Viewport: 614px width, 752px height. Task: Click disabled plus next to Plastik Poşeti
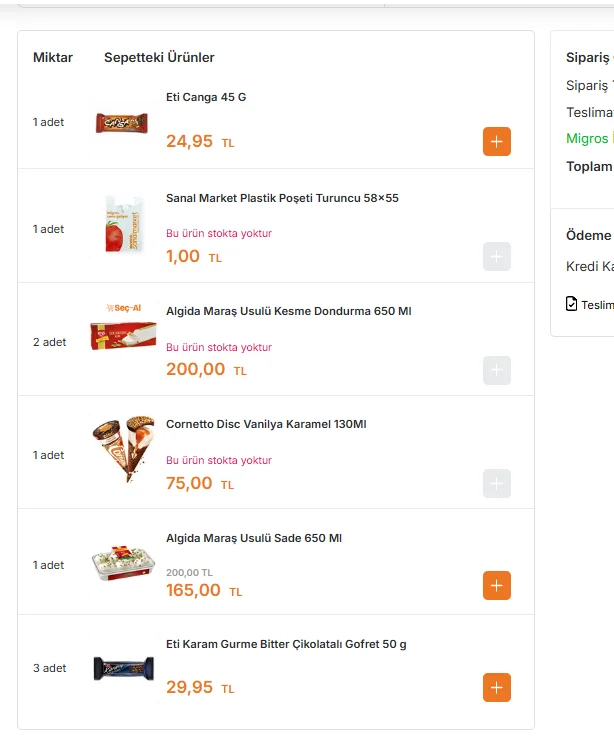click(x=497, y=256)
